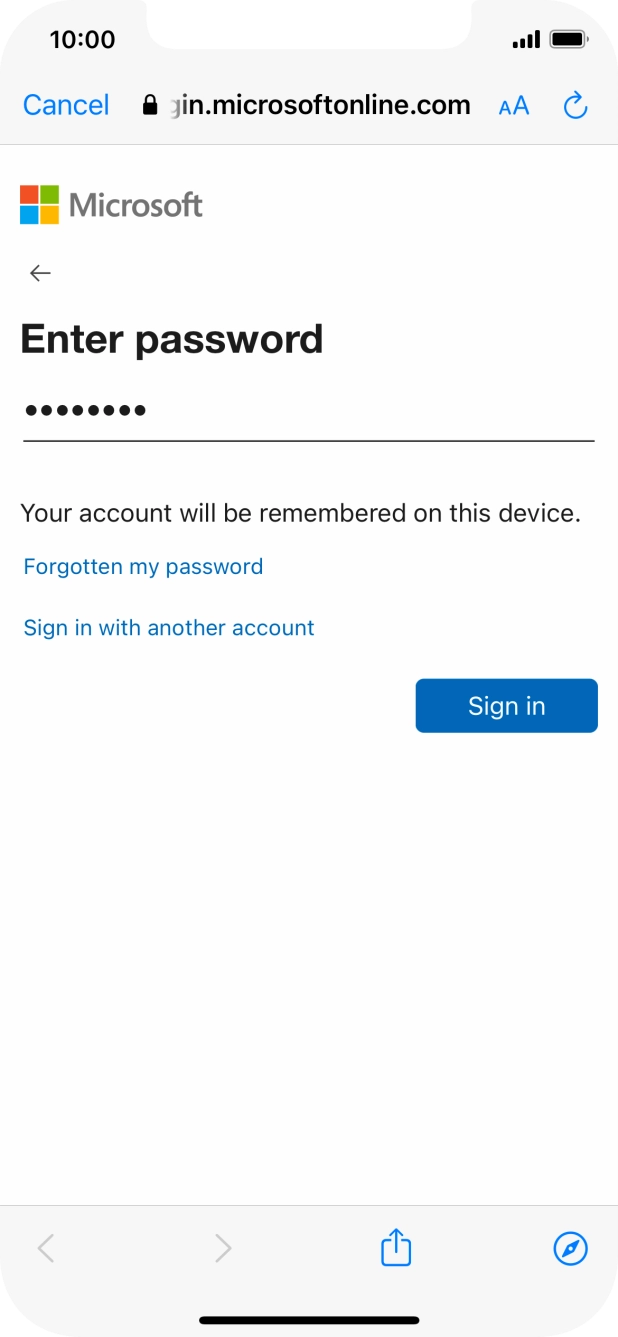The image size is (618, 1337).
Task: Reload the page with refresh icon
Action: pyautogui.click(x=575, y=105)
